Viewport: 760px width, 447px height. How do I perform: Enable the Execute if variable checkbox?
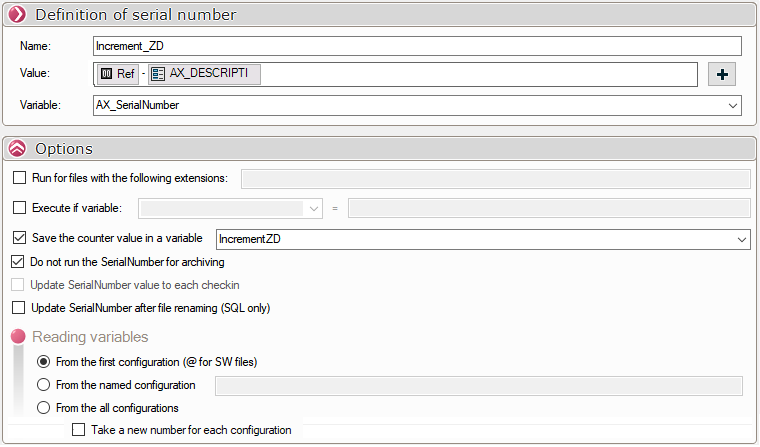[x=20, y=208]
